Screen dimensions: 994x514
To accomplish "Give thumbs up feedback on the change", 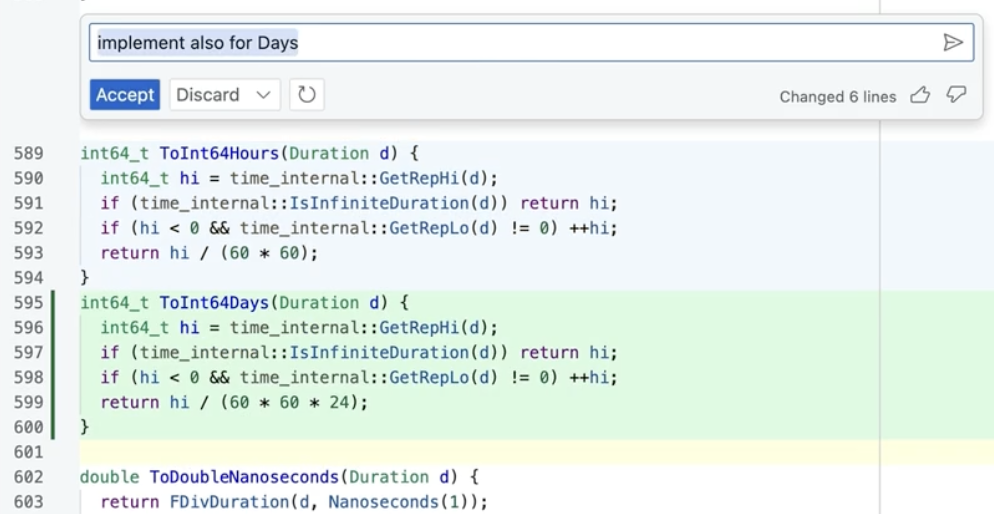I will 920,95.
